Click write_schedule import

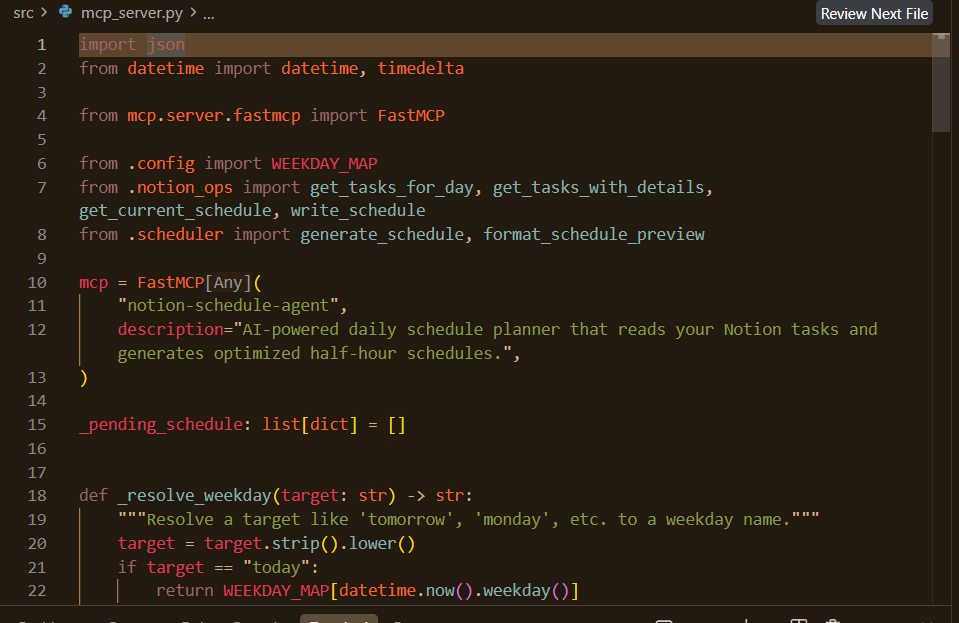(358, 211)
